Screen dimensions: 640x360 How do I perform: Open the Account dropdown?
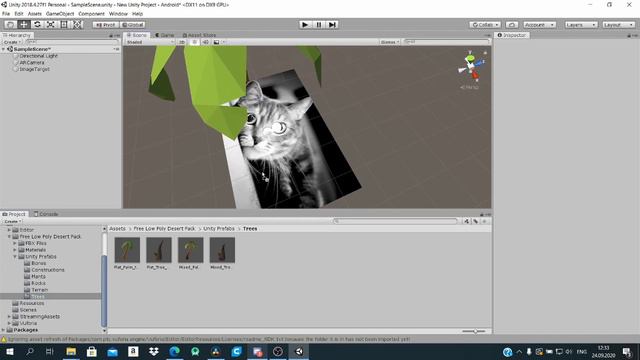point(539,25)
